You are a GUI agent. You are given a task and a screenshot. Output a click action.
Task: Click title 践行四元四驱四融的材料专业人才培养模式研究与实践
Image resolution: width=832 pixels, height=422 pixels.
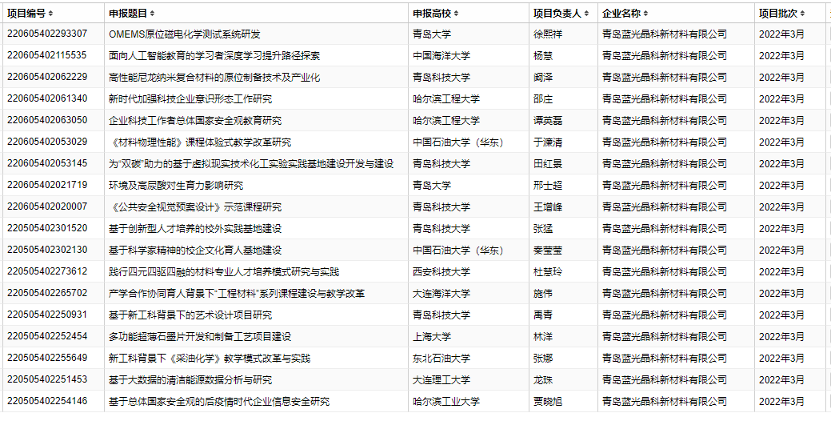pyautogui.click(x=223, y=272)
